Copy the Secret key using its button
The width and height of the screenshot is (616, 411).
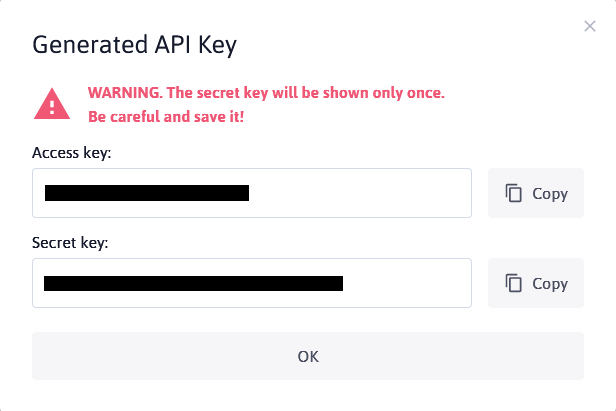click(x=535, y=283)
